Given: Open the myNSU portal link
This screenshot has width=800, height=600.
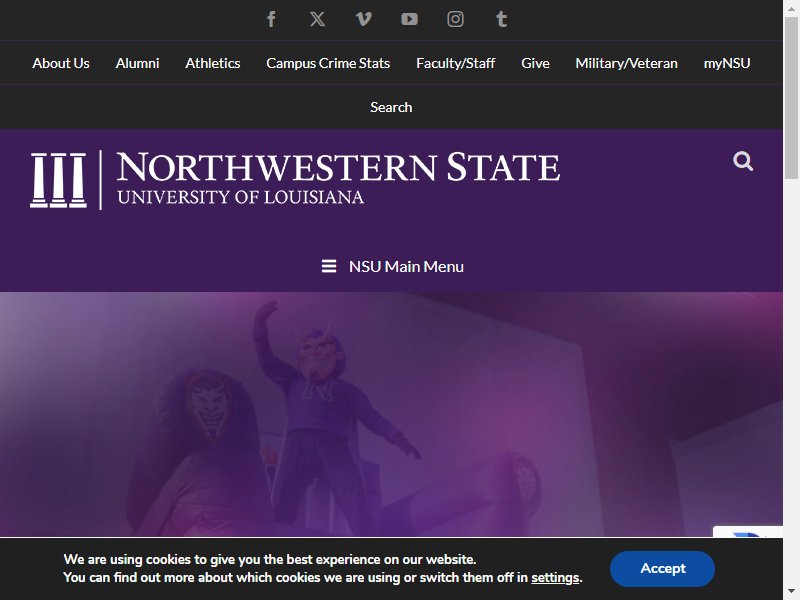Looking at the screenshot, I should coord(727,63).
